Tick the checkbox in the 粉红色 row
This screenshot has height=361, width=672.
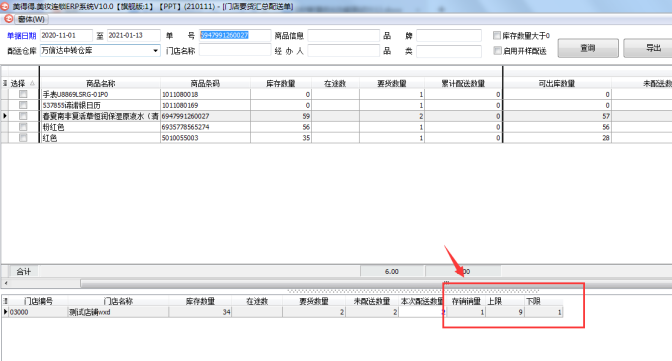pyautogui.click(x=23, y=127)
